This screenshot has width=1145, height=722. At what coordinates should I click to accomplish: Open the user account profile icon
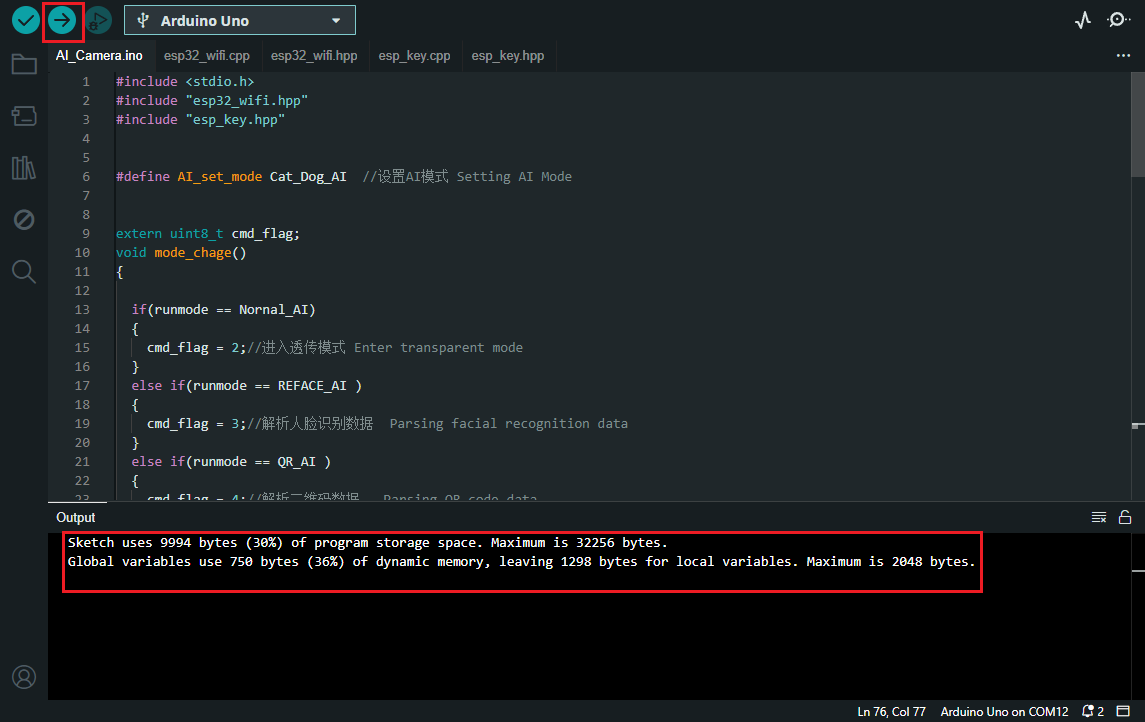pos(24,677)
